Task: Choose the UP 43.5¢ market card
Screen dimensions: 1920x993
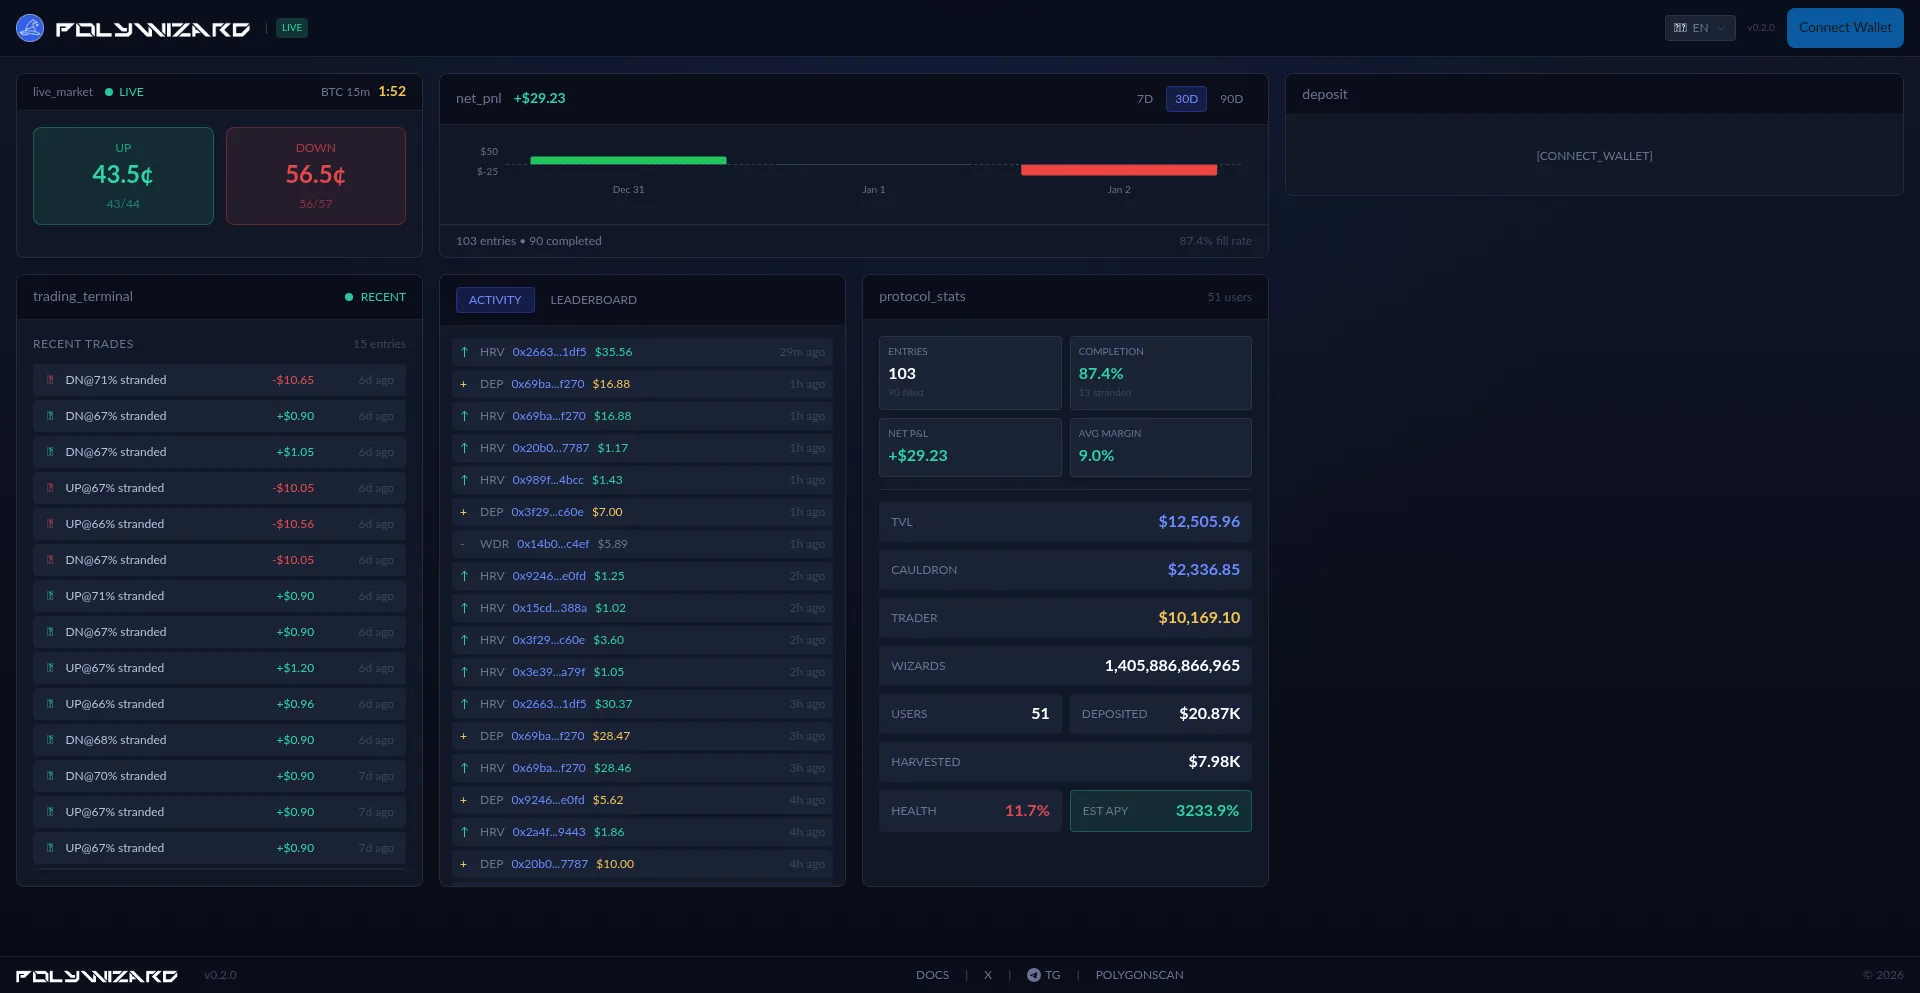Action: coord(123,176)
